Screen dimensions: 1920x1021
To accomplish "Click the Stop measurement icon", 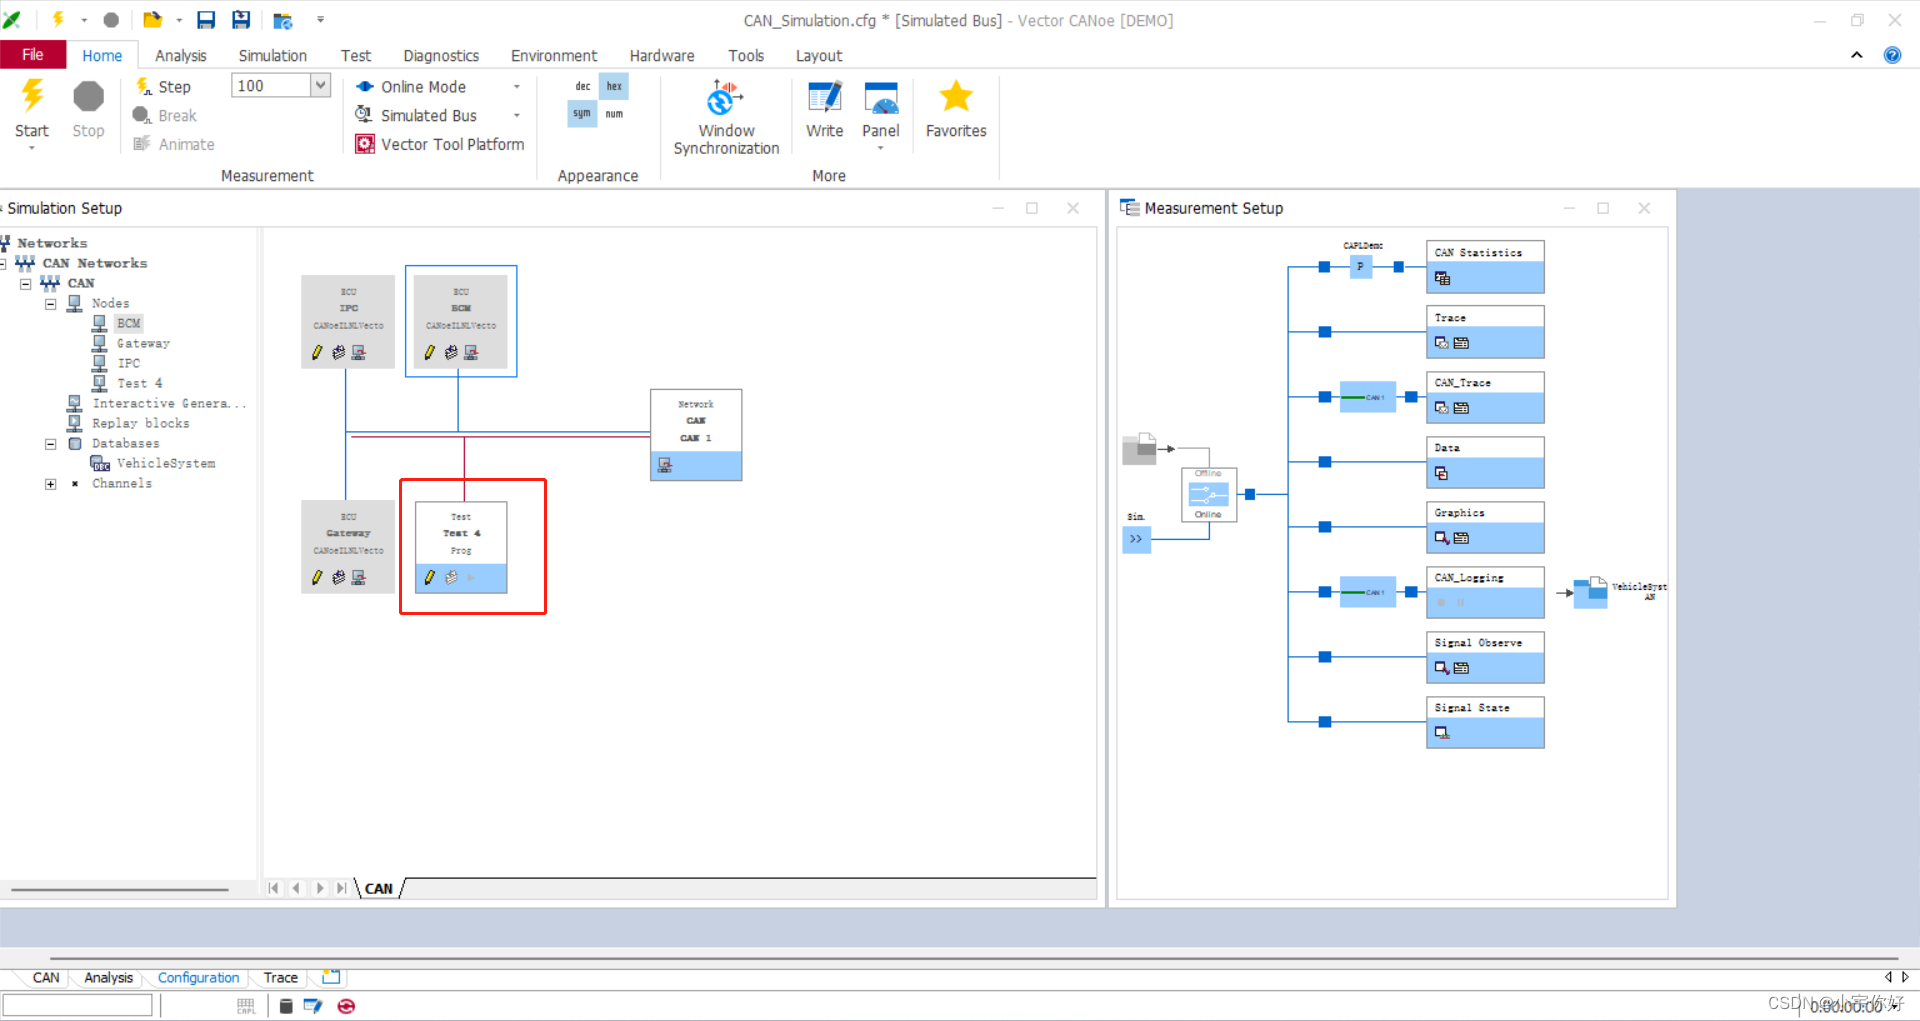I will point(88,96).
